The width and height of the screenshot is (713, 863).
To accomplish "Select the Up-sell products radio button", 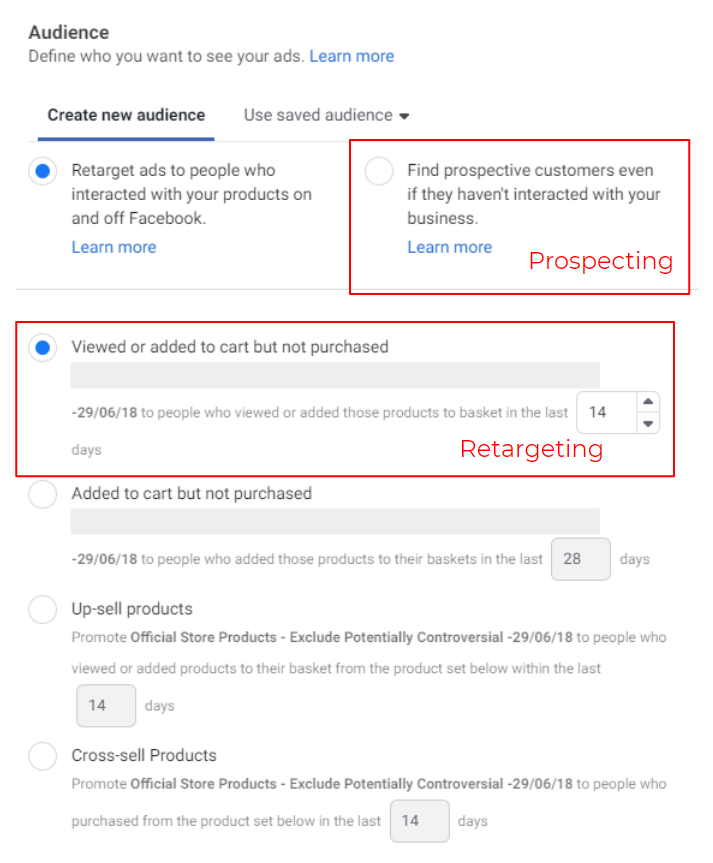I will [43, 610].
